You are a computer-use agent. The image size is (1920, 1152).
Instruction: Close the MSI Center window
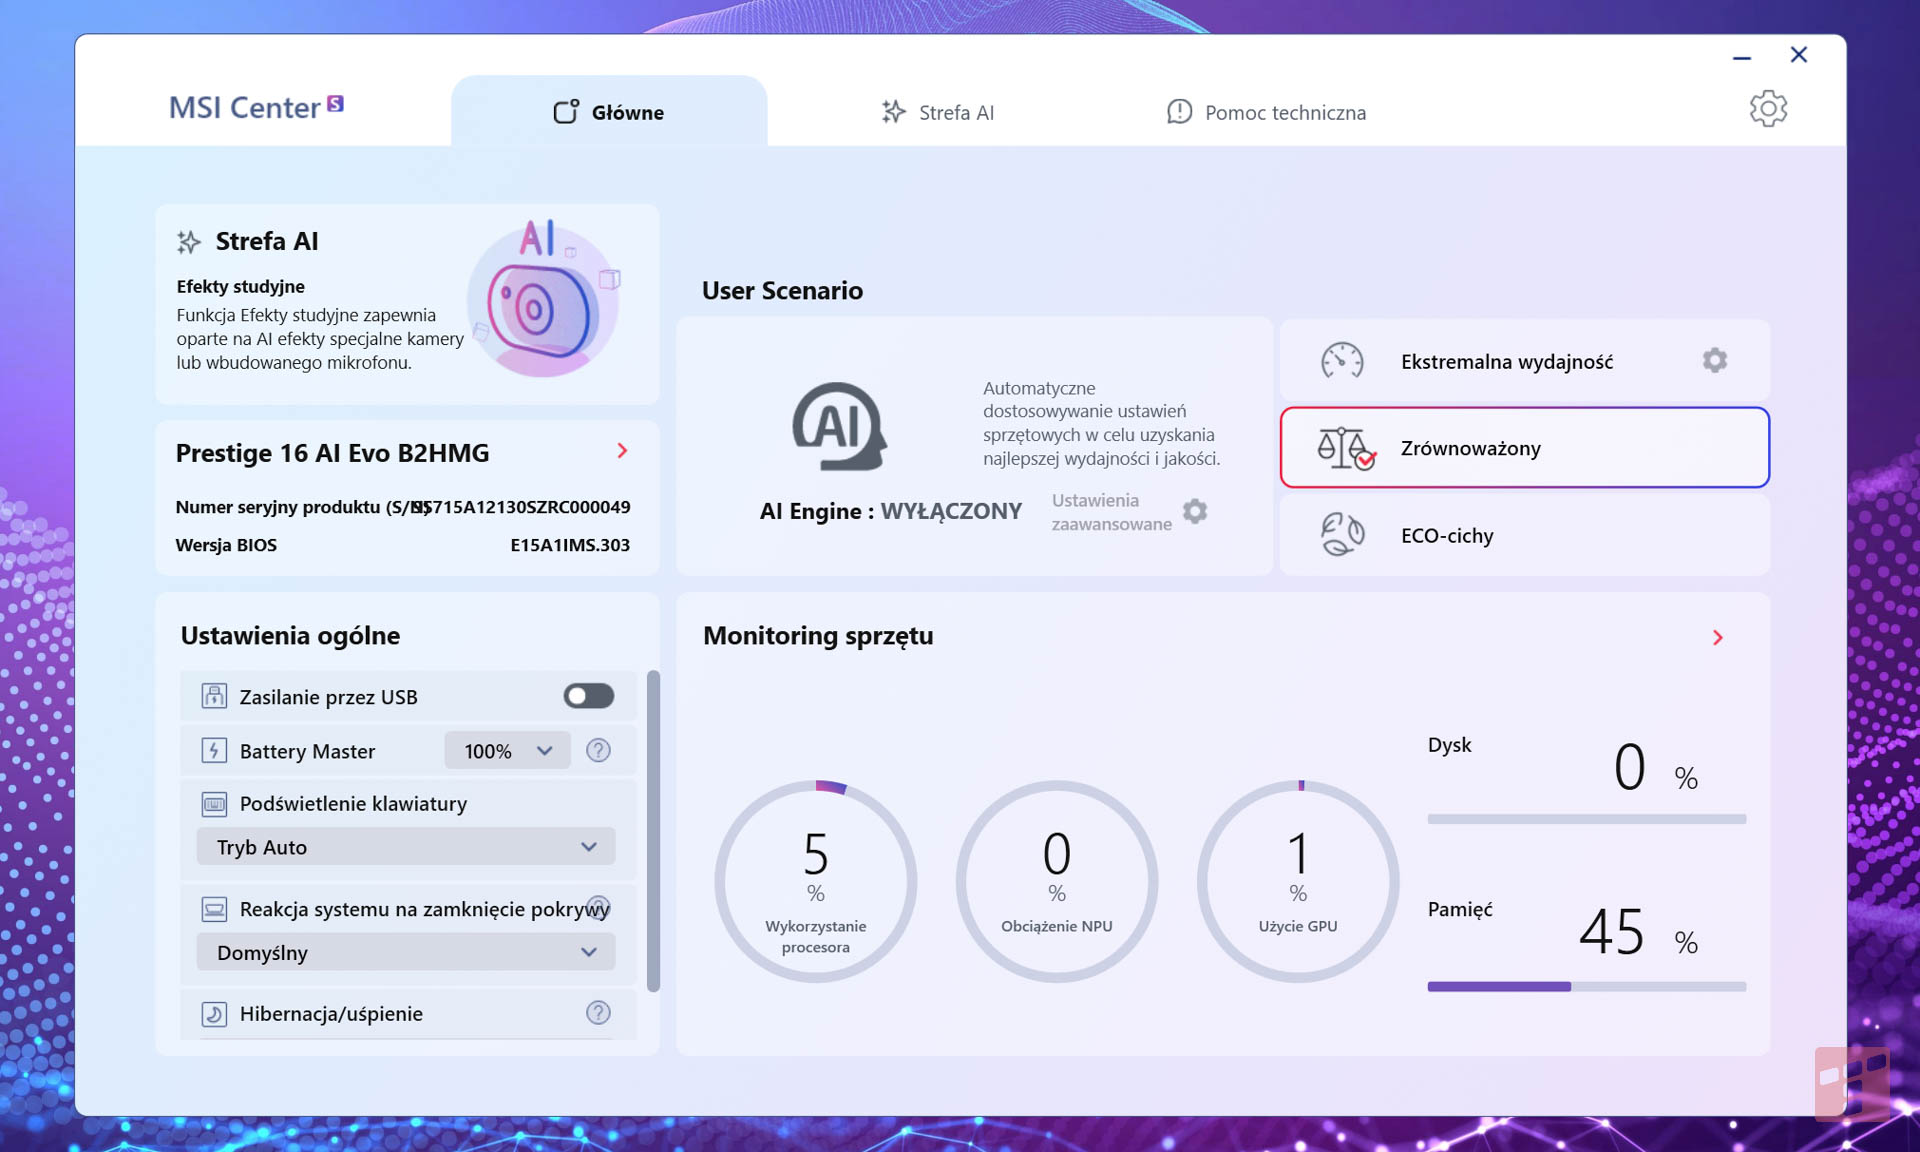tap(1799, 55)
